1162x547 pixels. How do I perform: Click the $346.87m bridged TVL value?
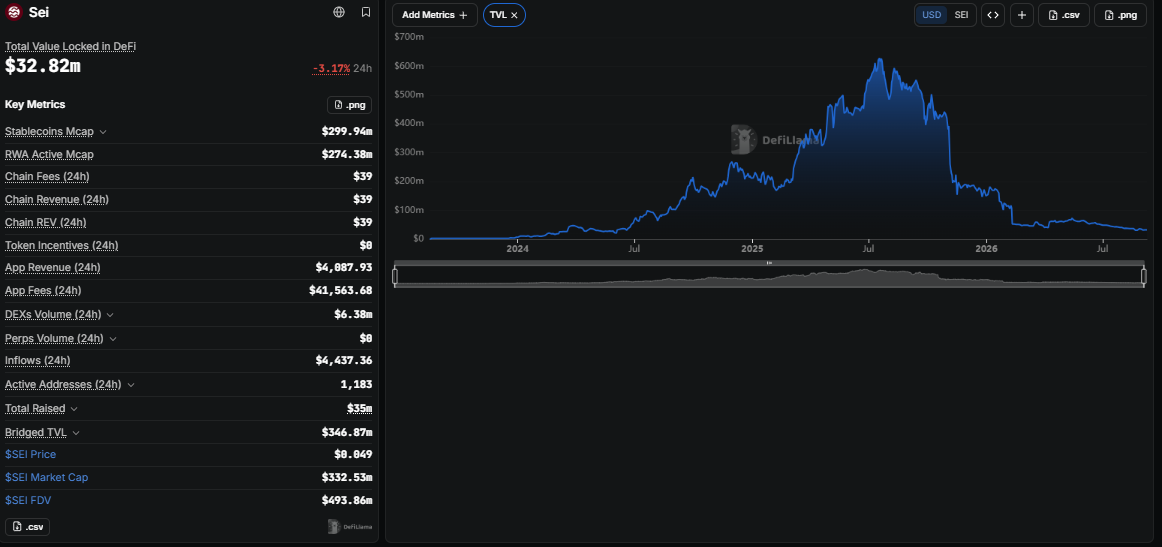[347, 432]
